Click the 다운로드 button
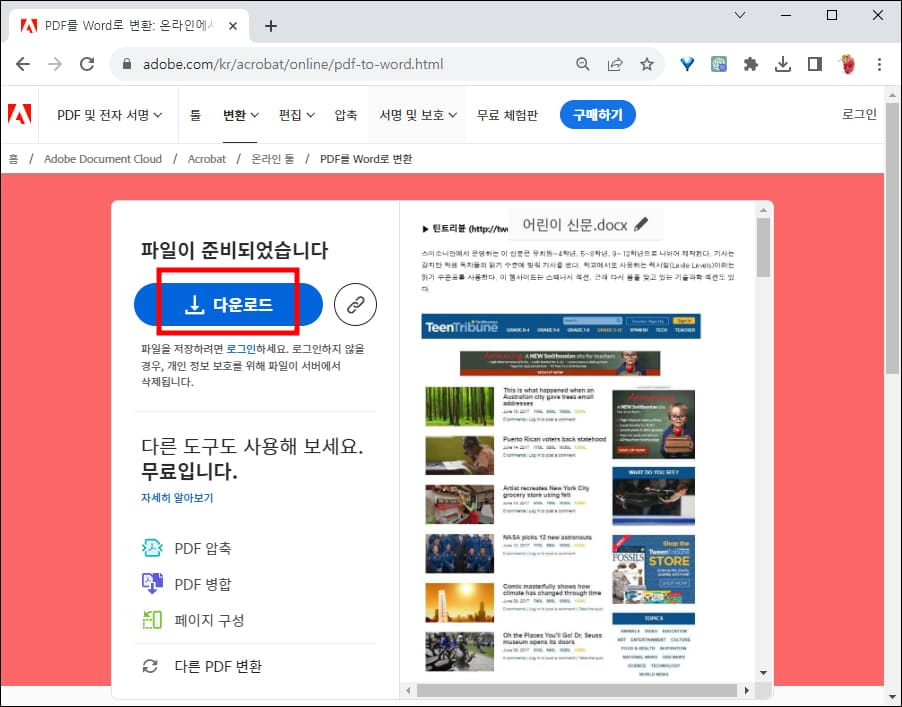The height and width of the screenshot is (707, 902). pos(227,304)
